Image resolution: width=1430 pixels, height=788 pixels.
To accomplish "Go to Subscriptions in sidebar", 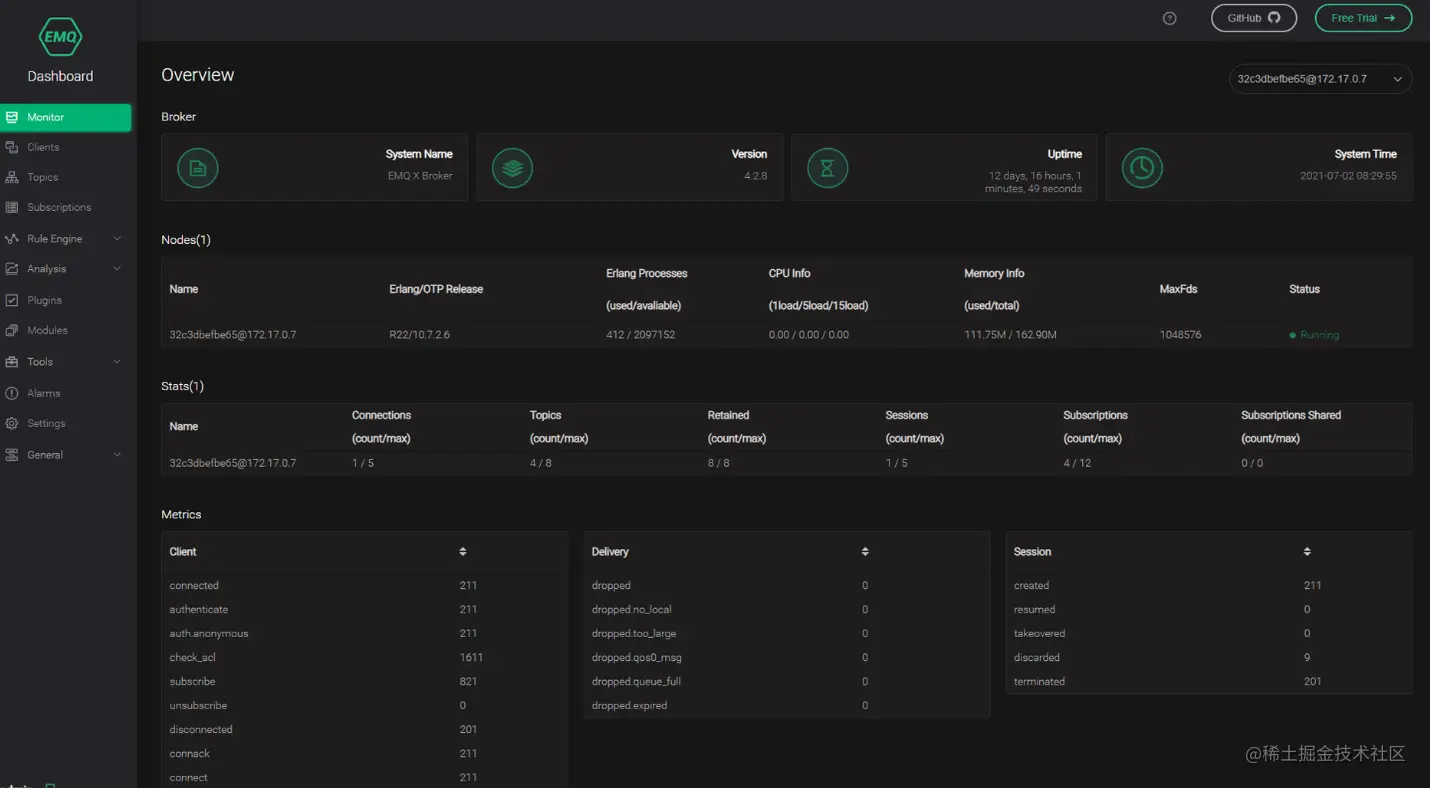I will (x=59, y=207).
